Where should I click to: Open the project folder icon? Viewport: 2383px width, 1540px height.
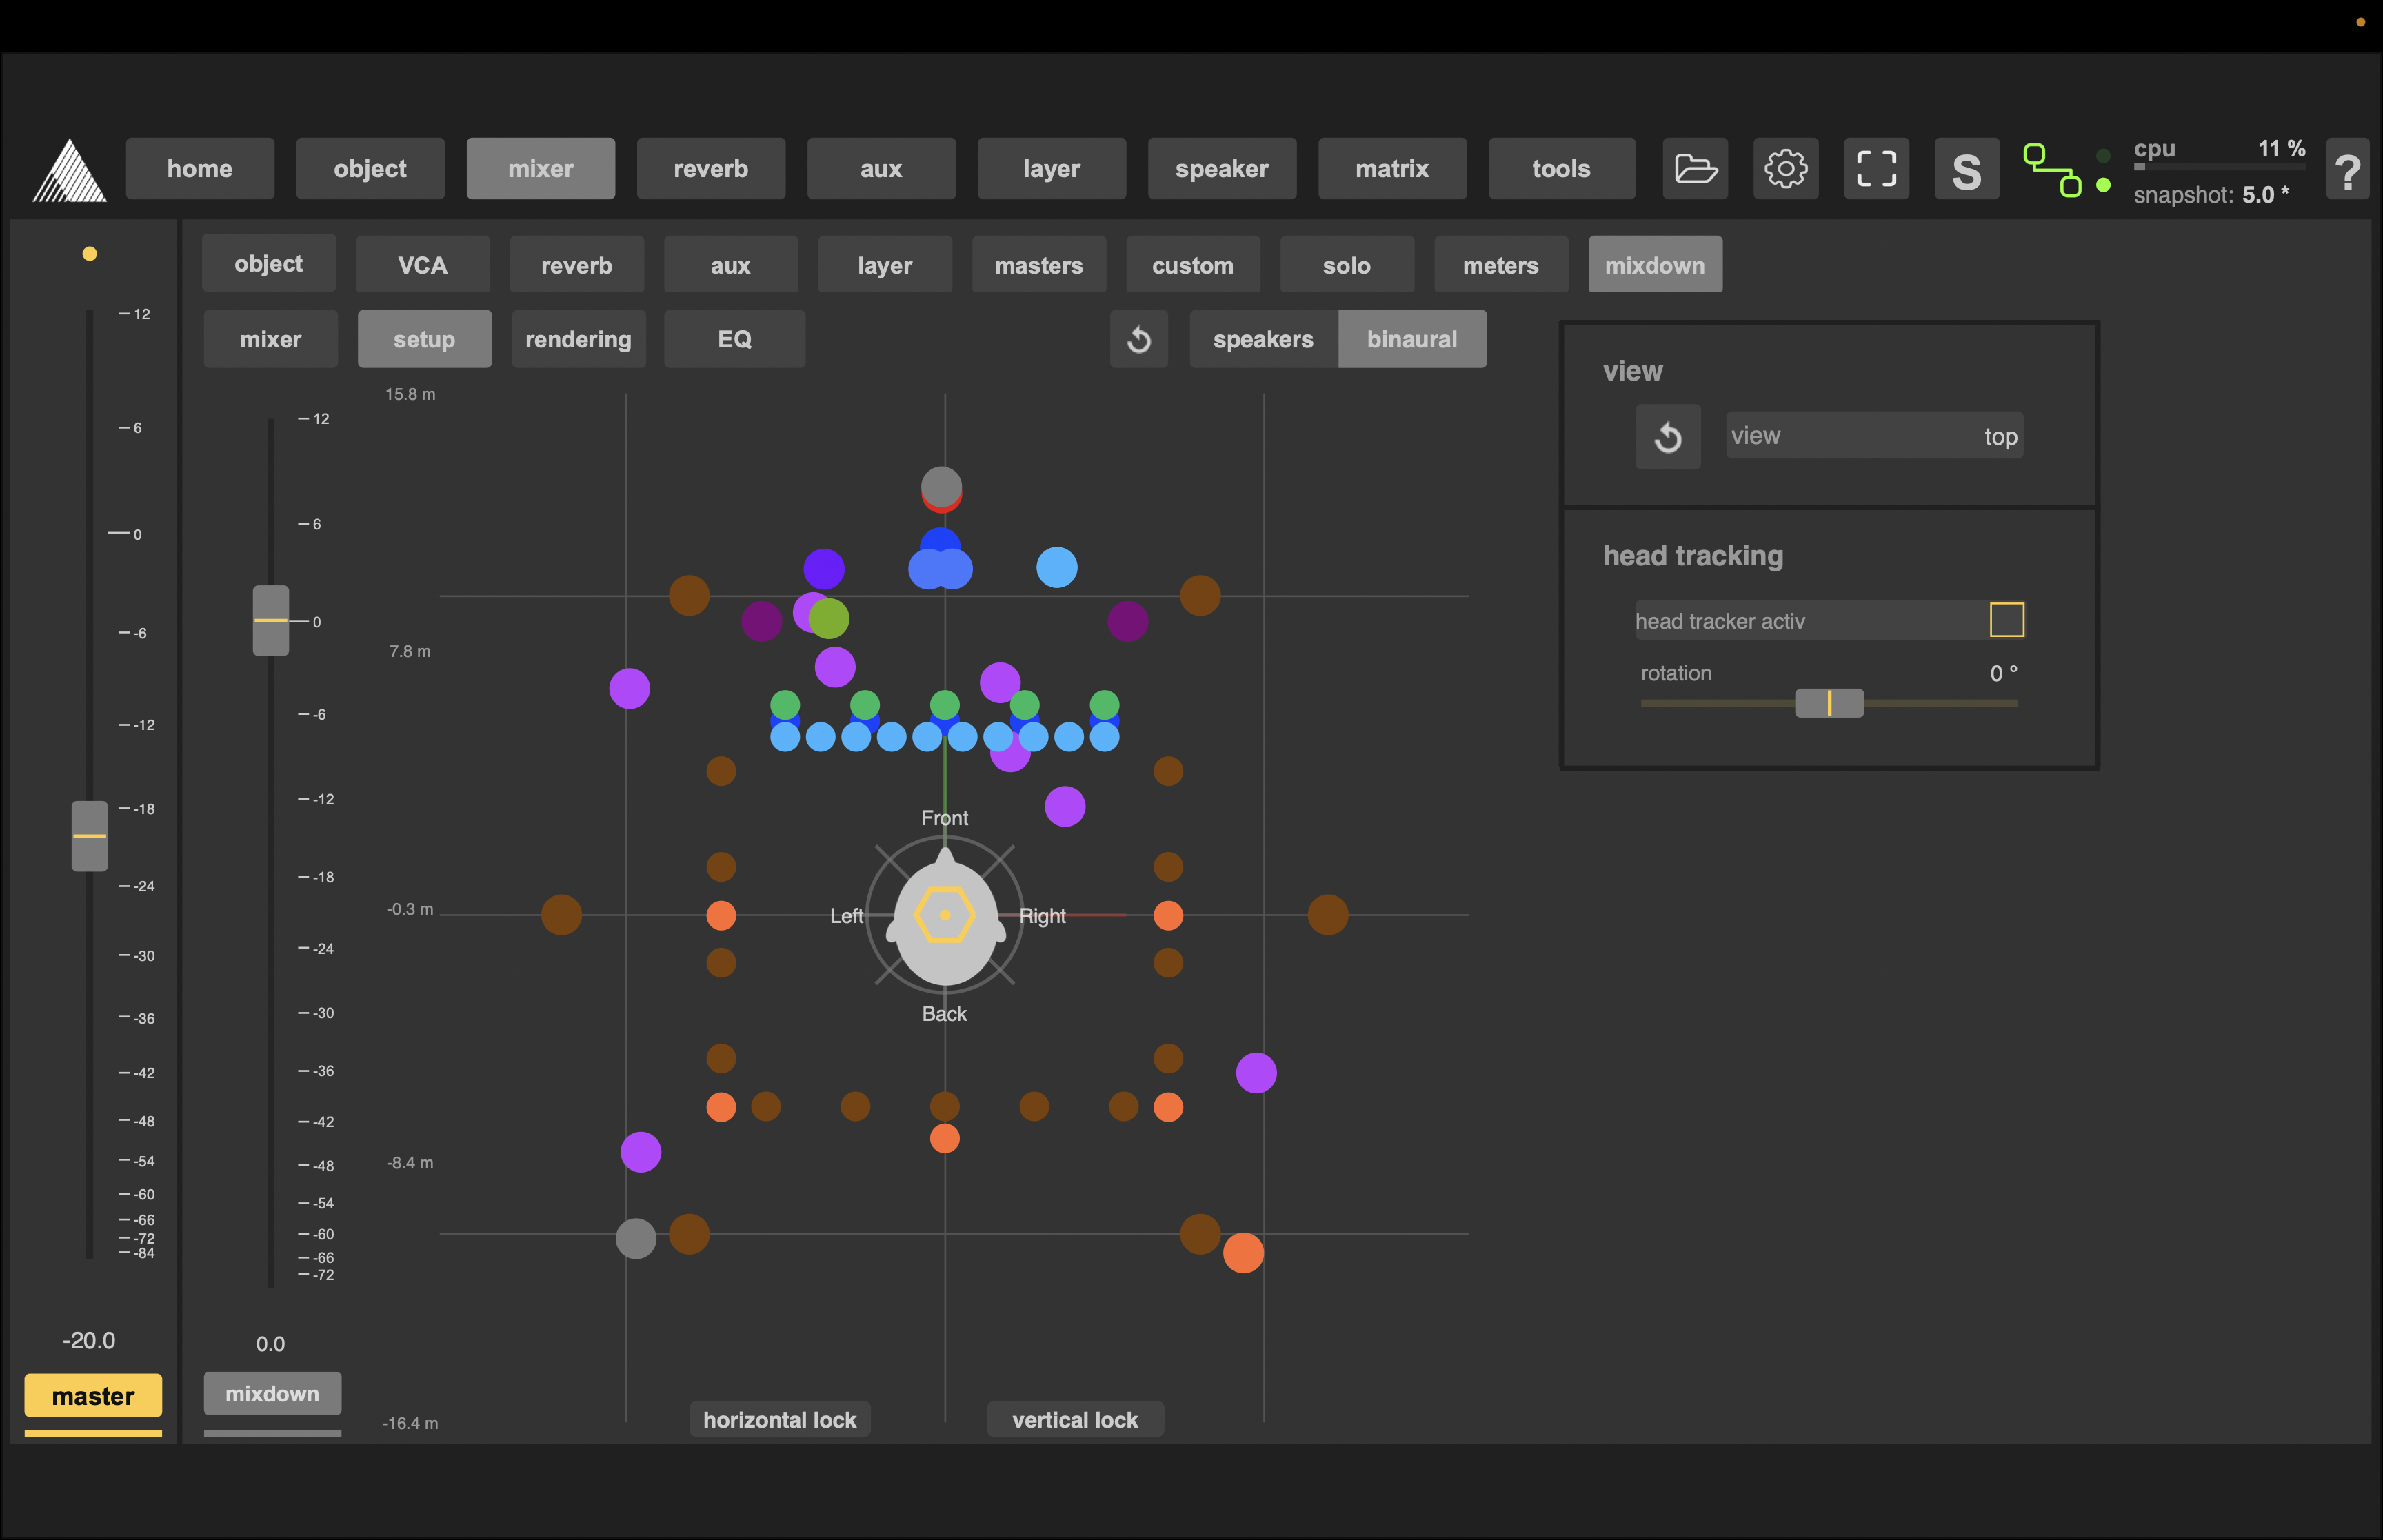(x=1695, y=169)
